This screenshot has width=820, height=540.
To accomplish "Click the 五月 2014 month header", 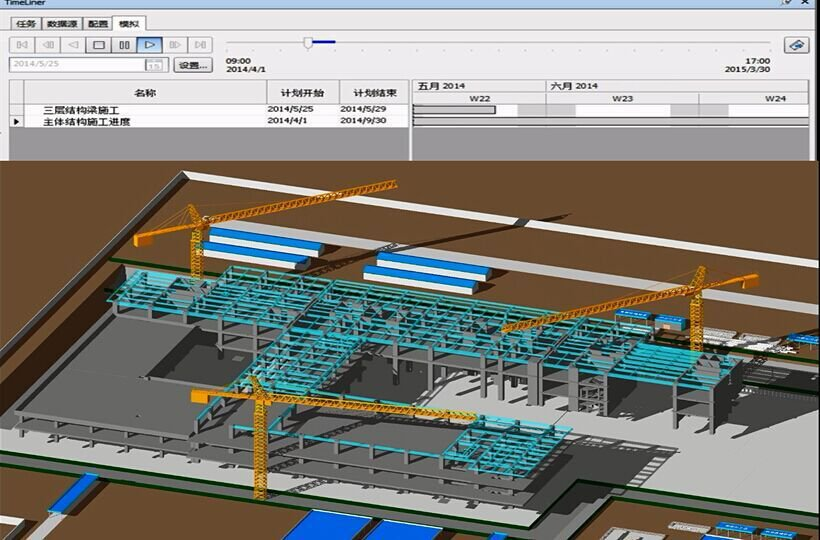I will (x=479, y=86).
